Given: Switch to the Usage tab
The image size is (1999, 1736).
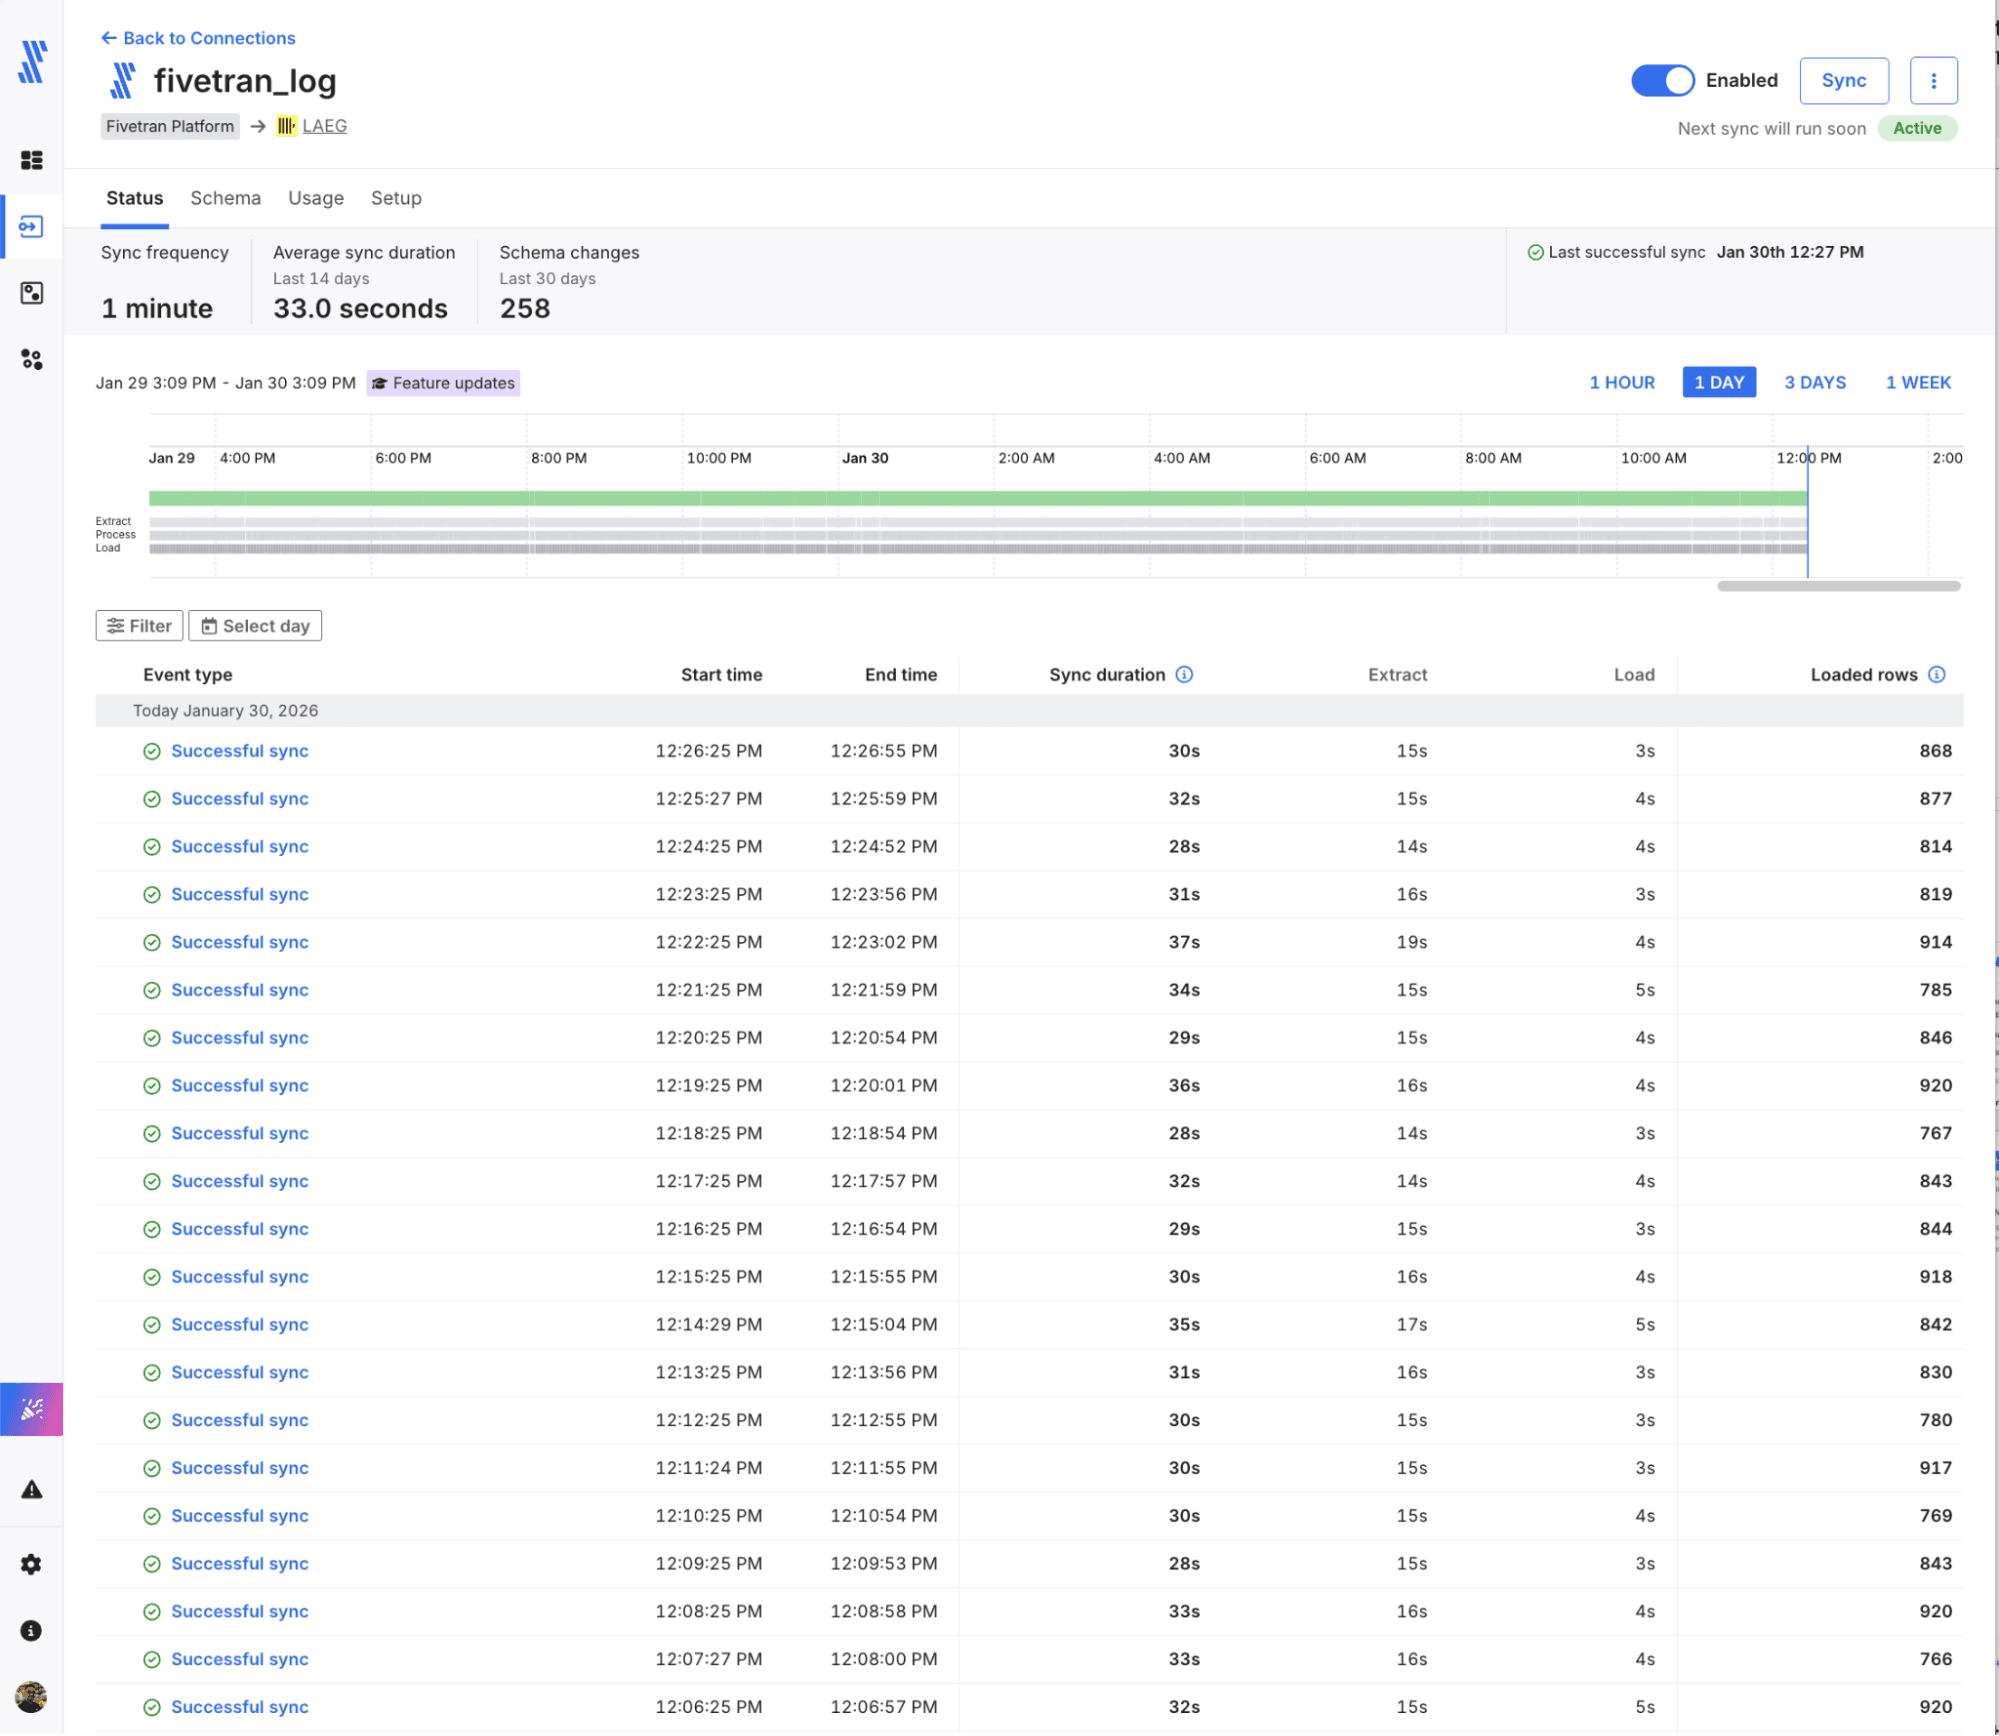Looking at the screenshot, I should pos(315,198).
